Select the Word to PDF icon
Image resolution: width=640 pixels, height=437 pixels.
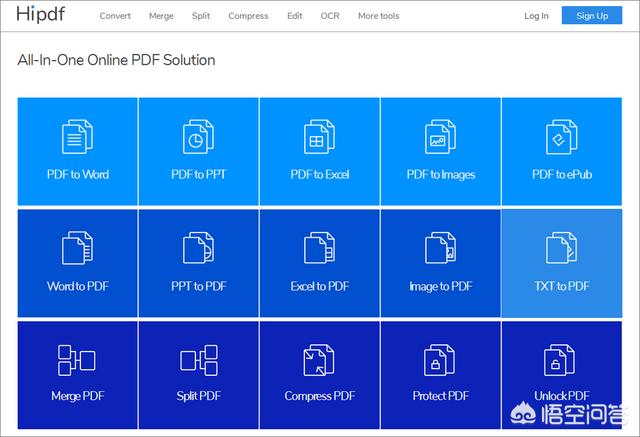(x=77, y=248)
